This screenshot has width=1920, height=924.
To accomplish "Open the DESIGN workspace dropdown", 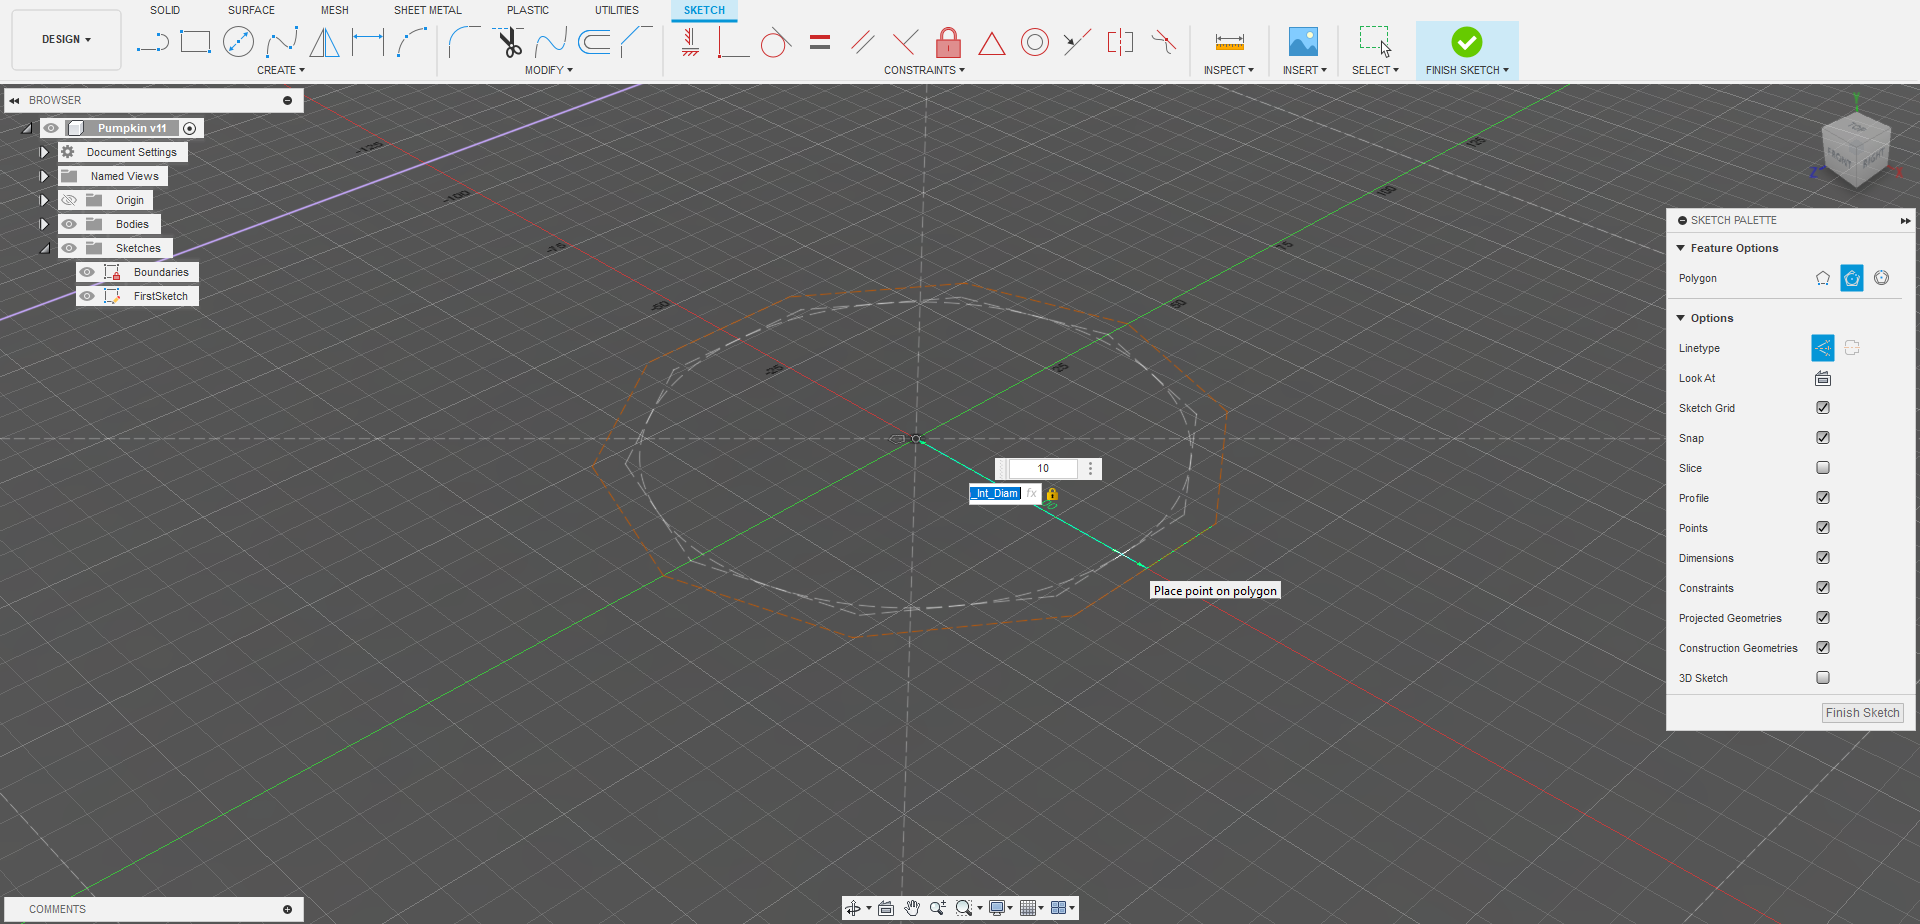I will point(66,40).
